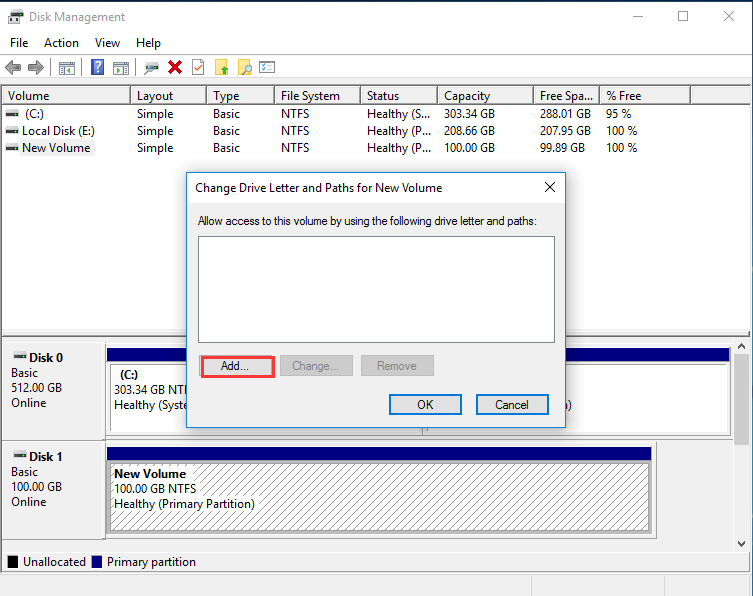This screenshot has width=753, height=596.
Task: Click the Disk 0 drive icon
Action: coord(20,356)
